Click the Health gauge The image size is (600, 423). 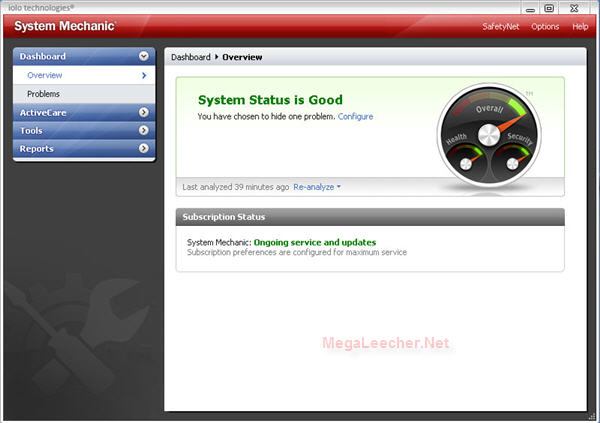pyautogui.click(x=466, y=164)
